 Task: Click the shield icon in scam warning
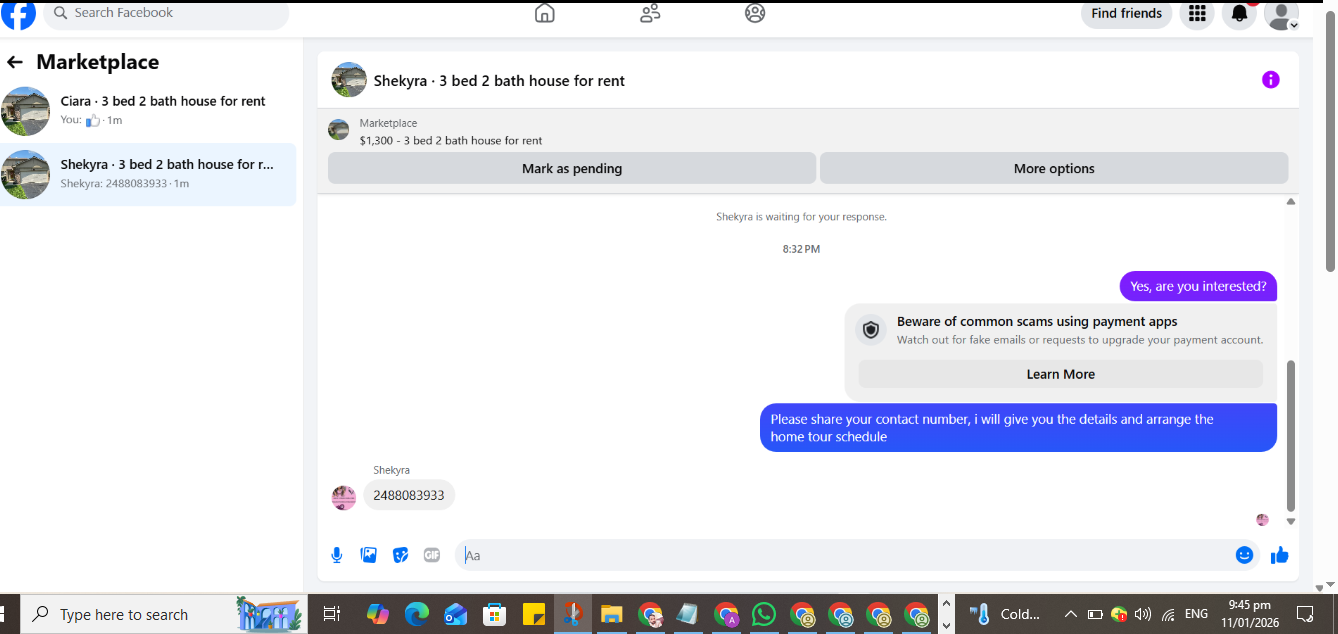pyautogui.click(x=871, y=330)
